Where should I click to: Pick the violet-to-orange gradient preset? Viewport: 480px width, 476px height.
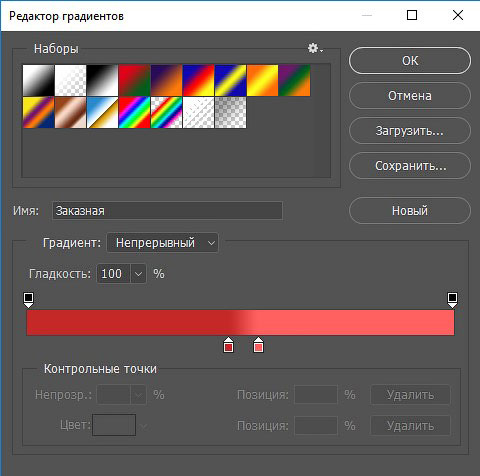166,80
